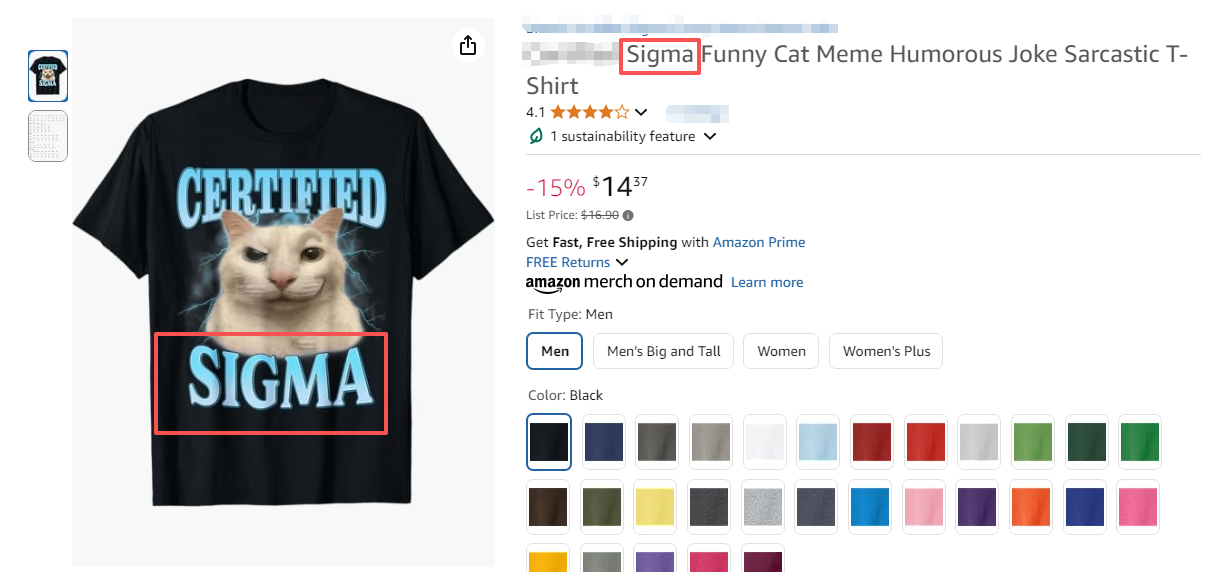Choose the pink color swatch
The image size is (1212, 572).
[924, 508]
